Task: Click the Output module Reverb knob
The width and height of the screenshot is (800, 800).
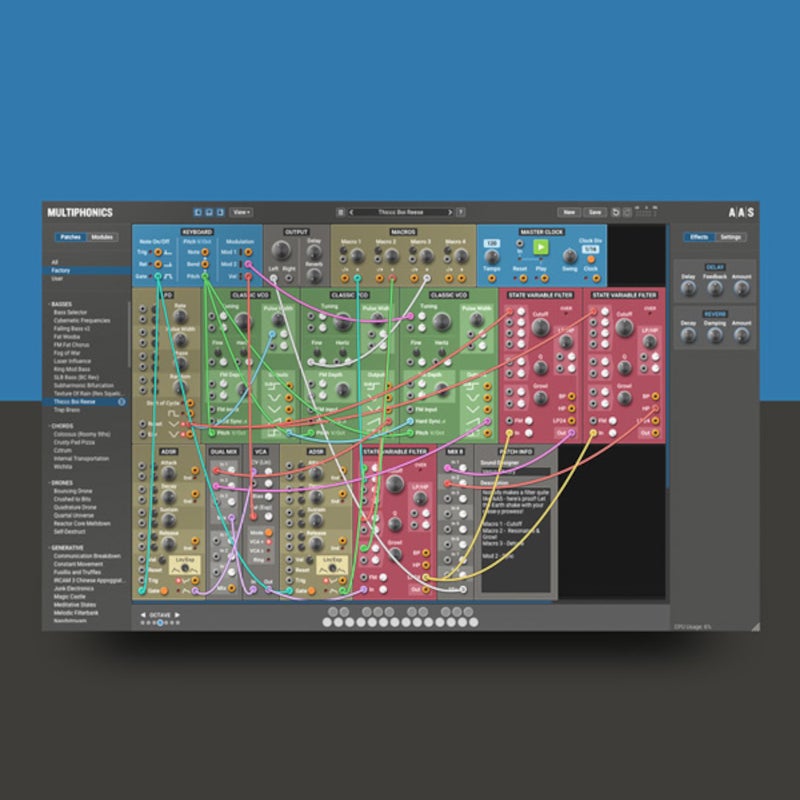Action: 314,276
